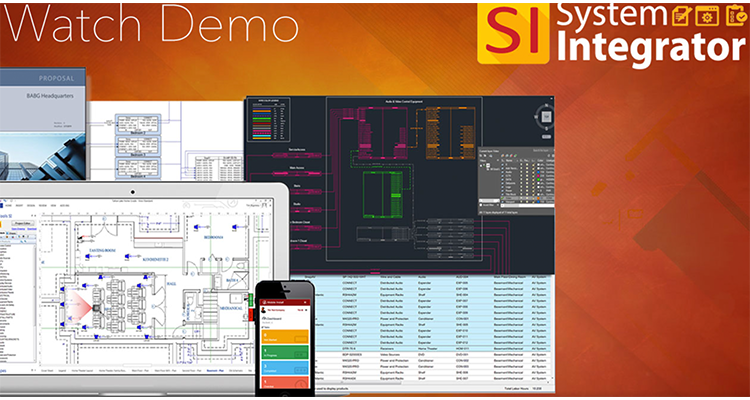Click the yellow window-with-gear icon
Viewport: 750px width, 400px height.
pyautogui.click(x=707, y=16)
